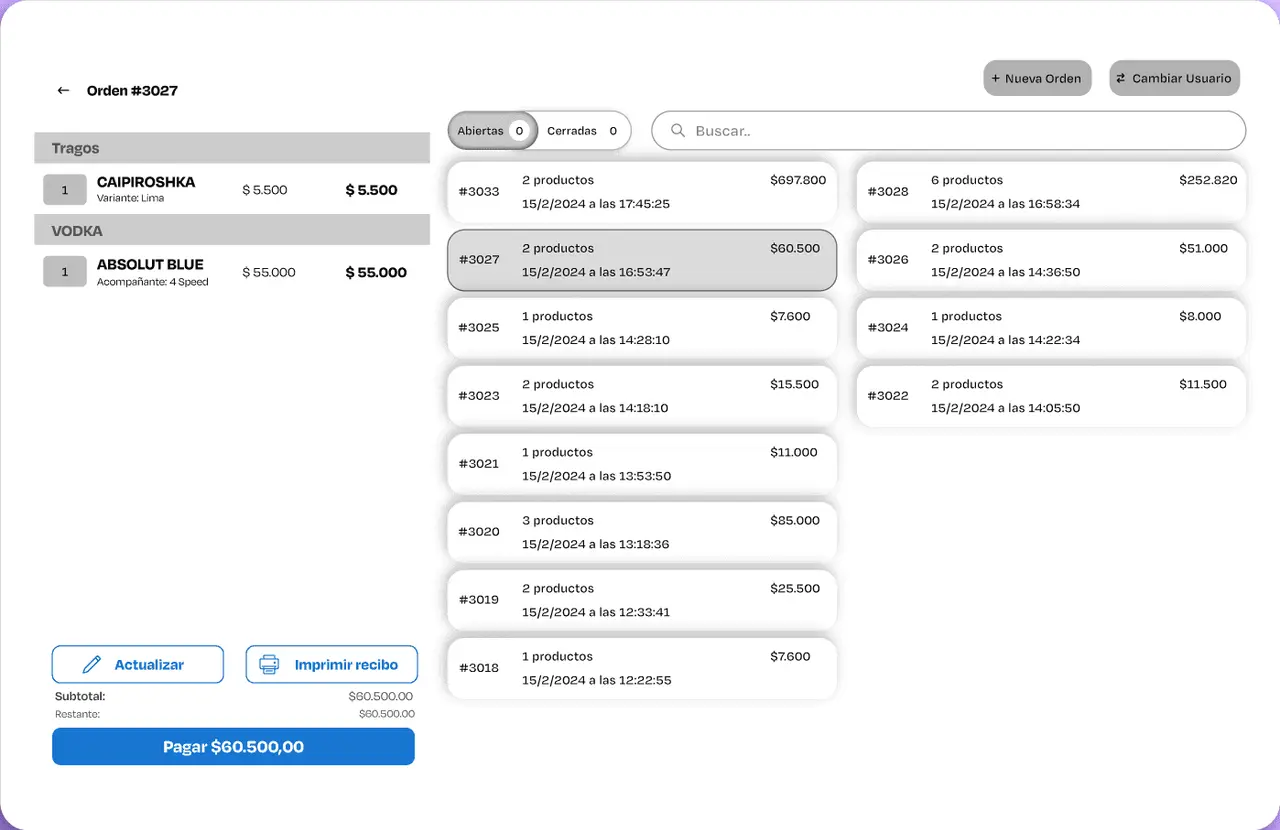
Task: Click the timestamp 15/2/2024 a las 17:45:25
Action: pyautogui.click(x=596, y=204)
